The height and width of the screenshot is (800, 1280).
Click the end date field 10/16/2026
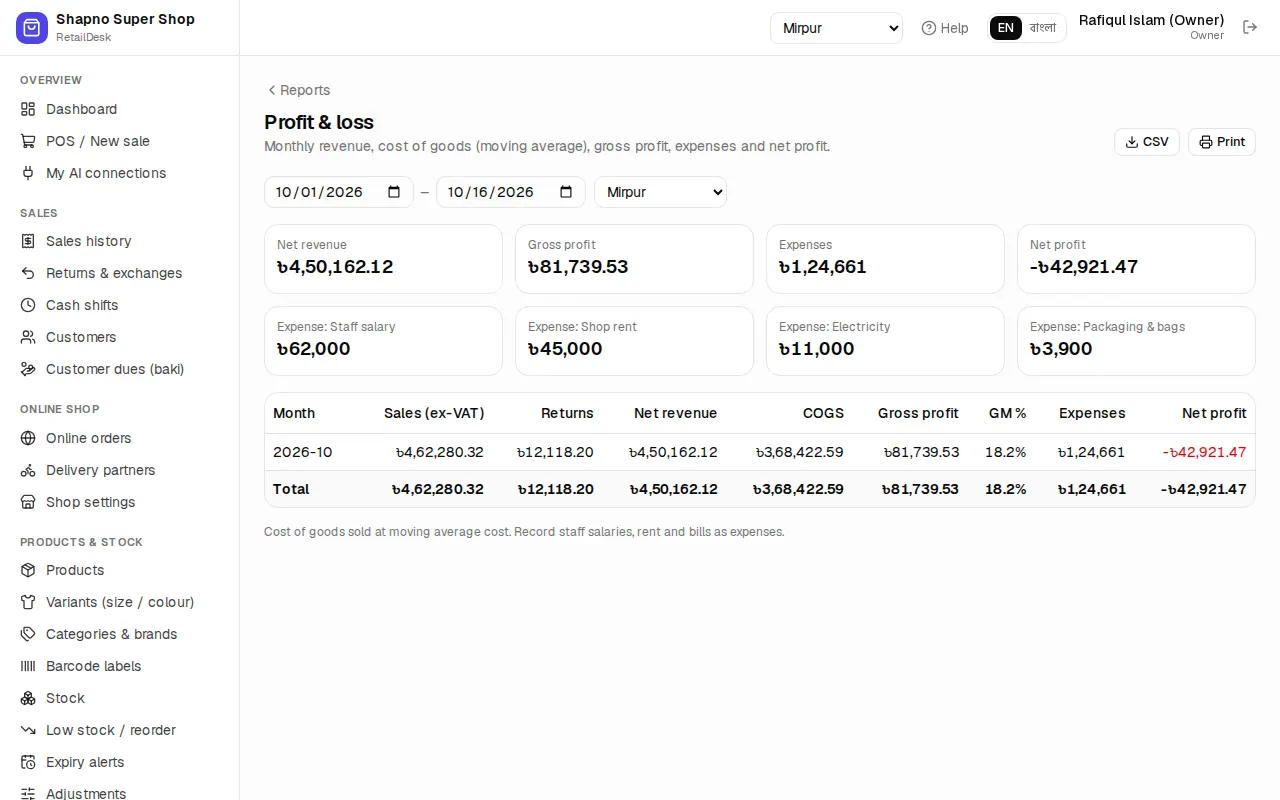[511, 192]
